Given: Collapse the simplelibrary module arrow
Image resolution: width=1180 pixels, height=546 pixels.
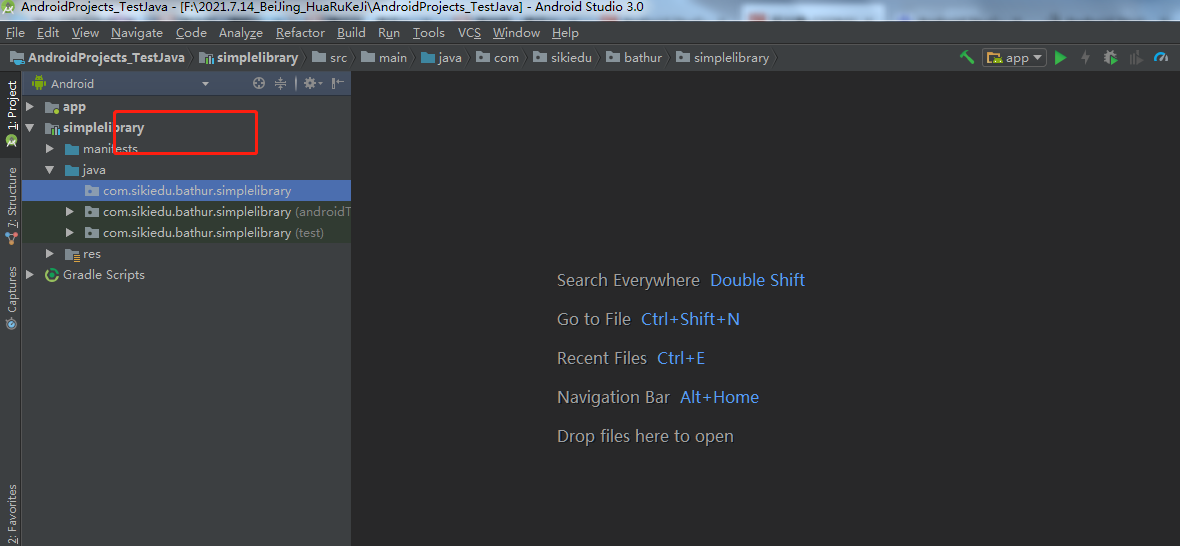Looking at the screenshot, I should pos(30,128).
